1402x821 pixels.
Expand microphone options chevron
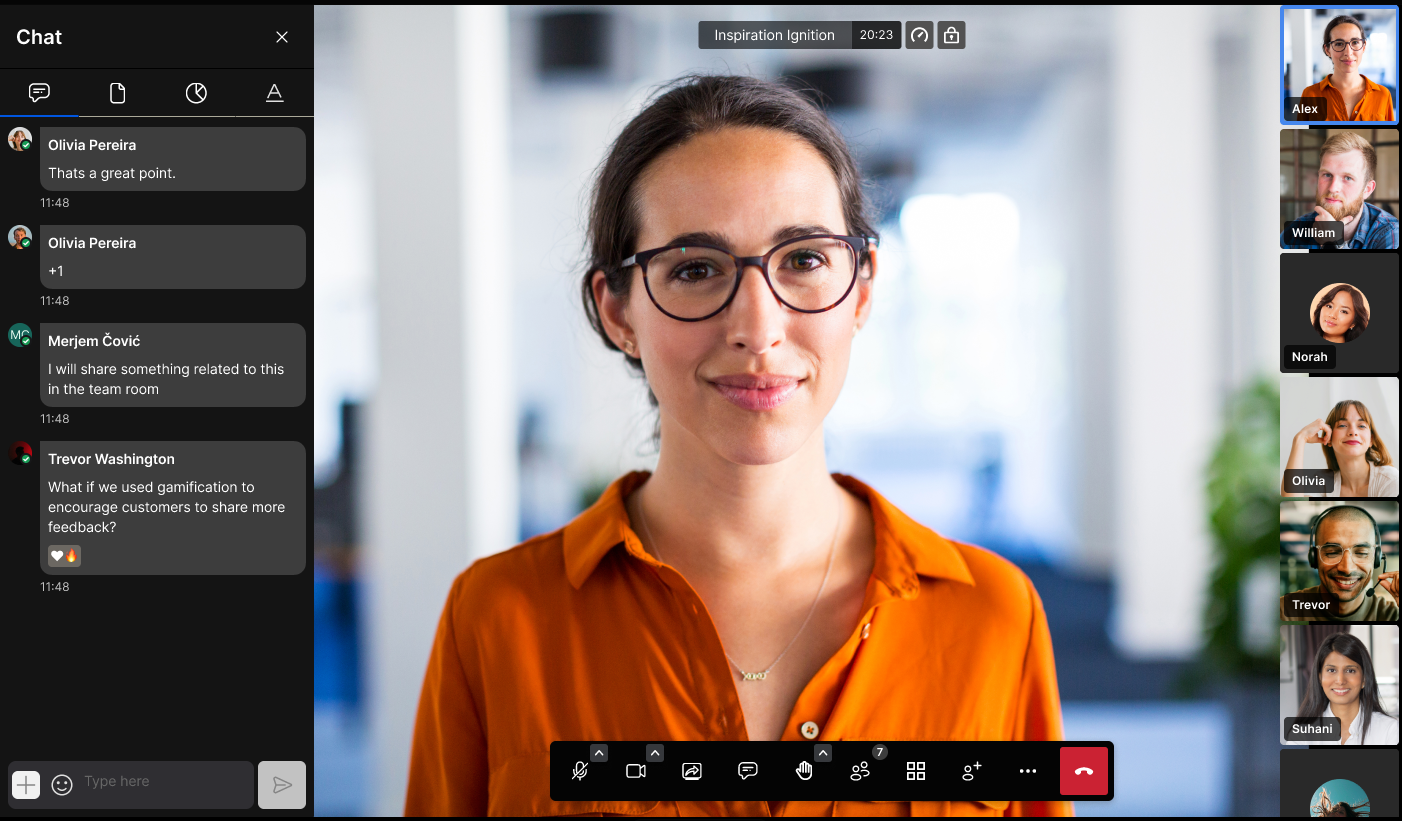(599, 753)
